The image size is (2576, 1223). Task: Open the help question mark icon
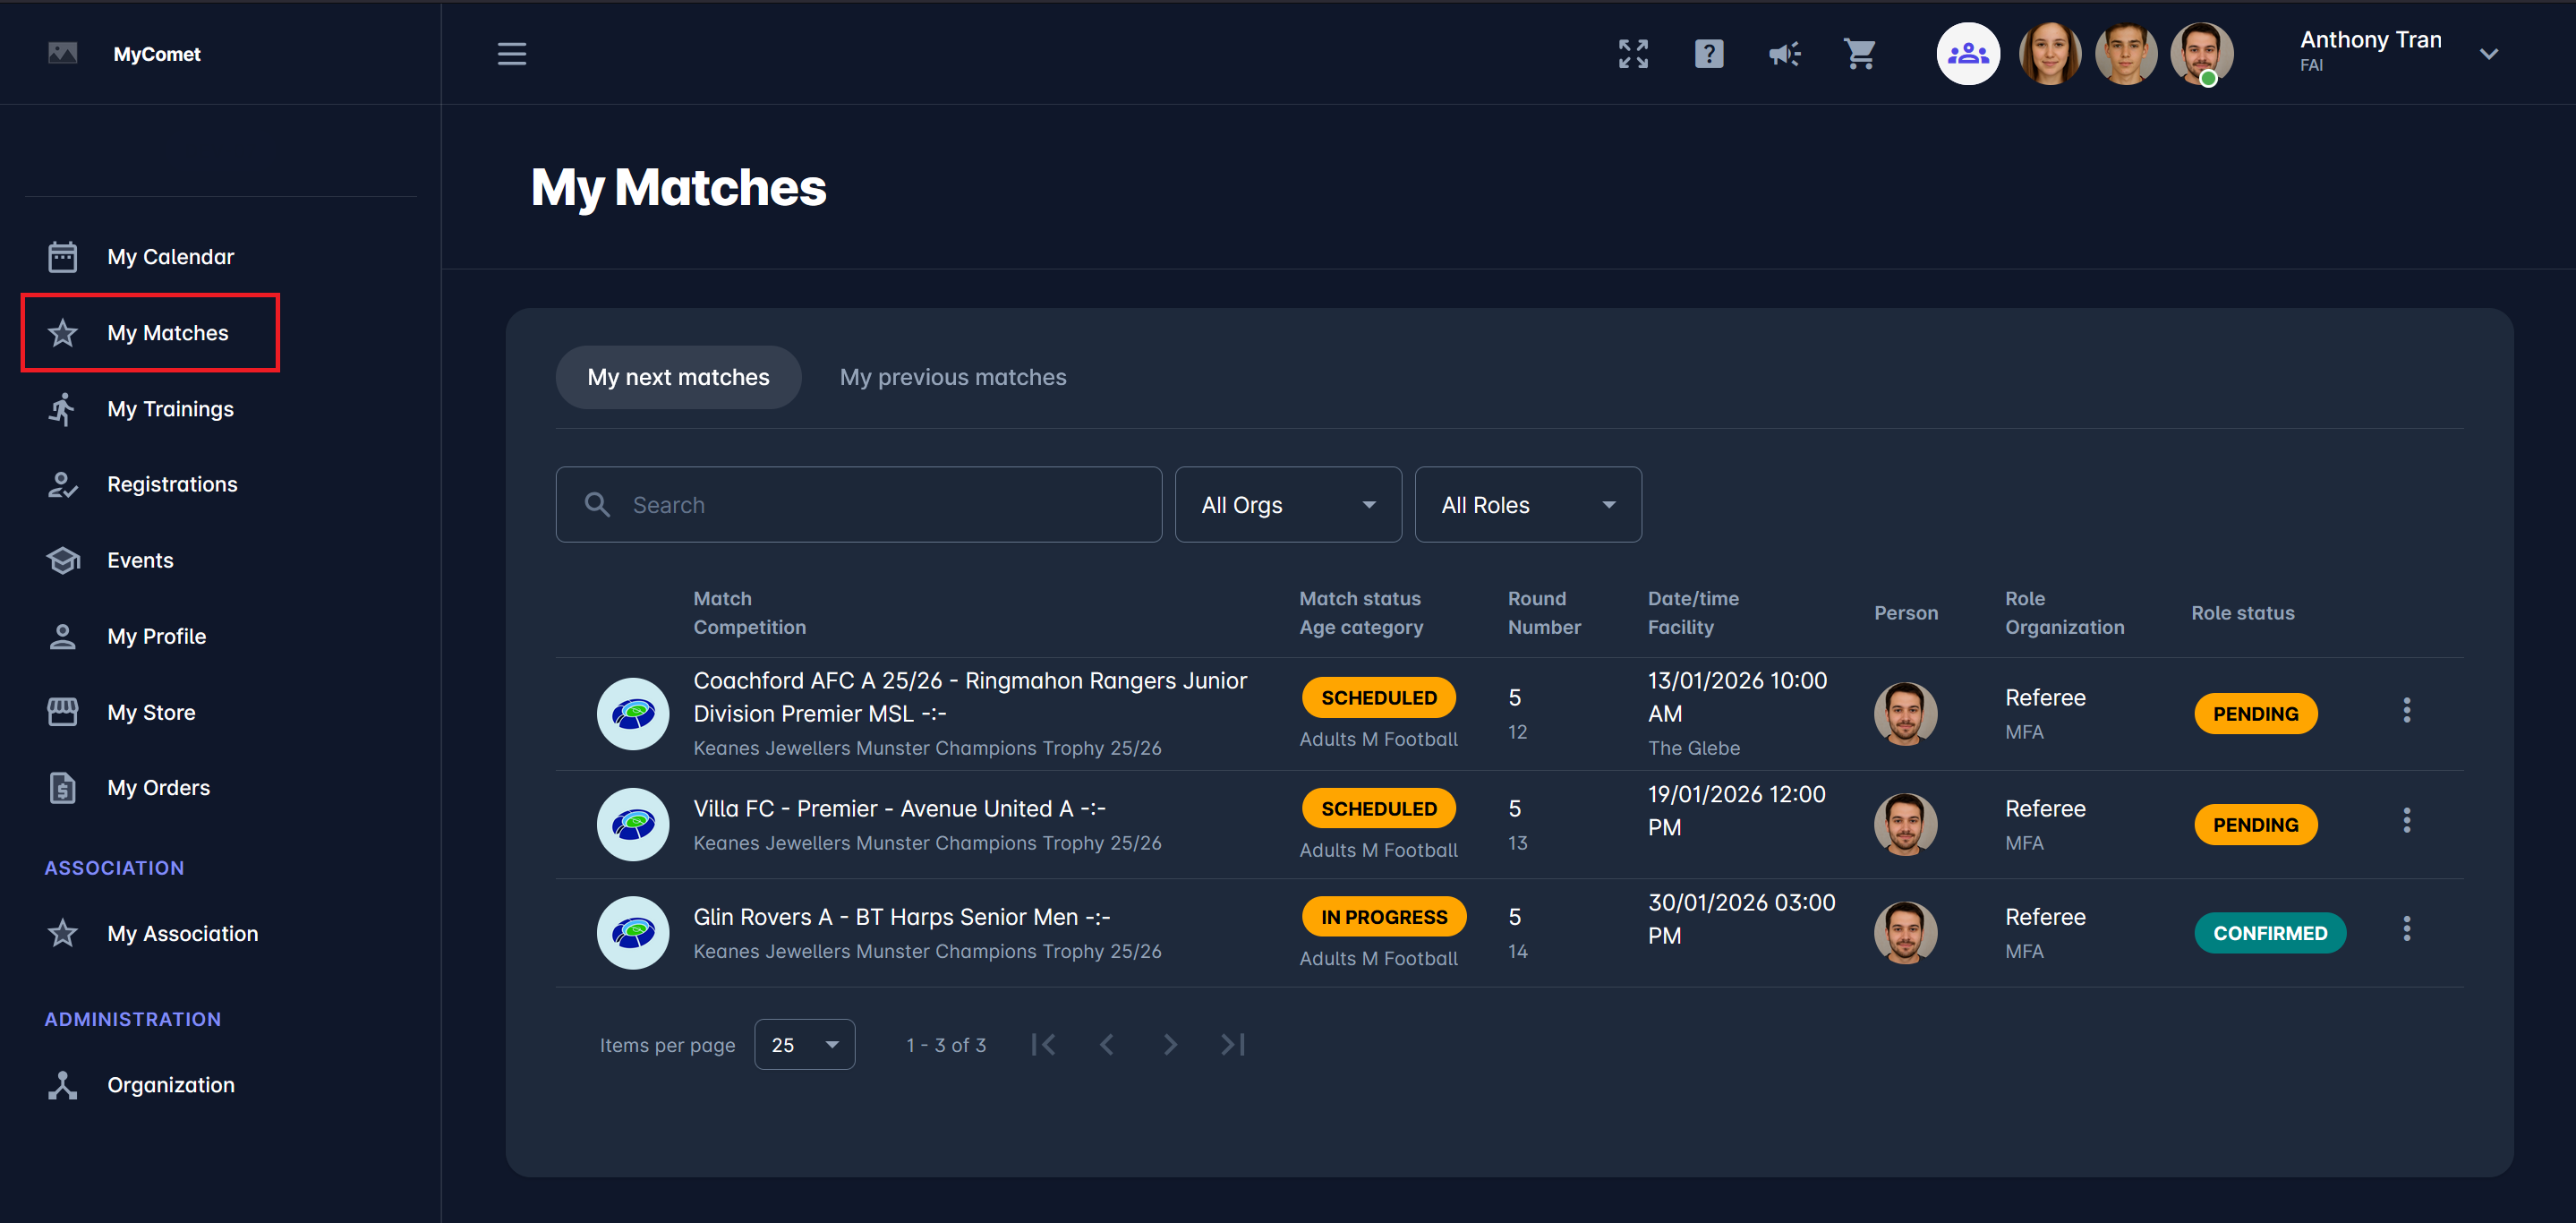1708,54
